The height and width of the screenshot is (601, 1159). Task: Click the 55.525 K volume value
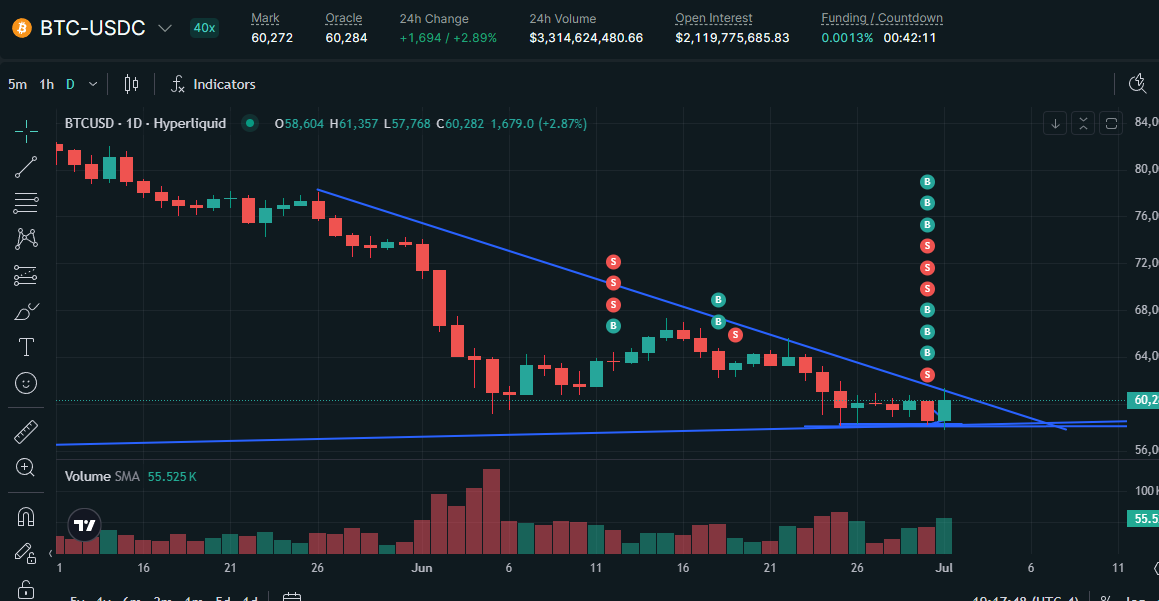[x=171, y=477]
